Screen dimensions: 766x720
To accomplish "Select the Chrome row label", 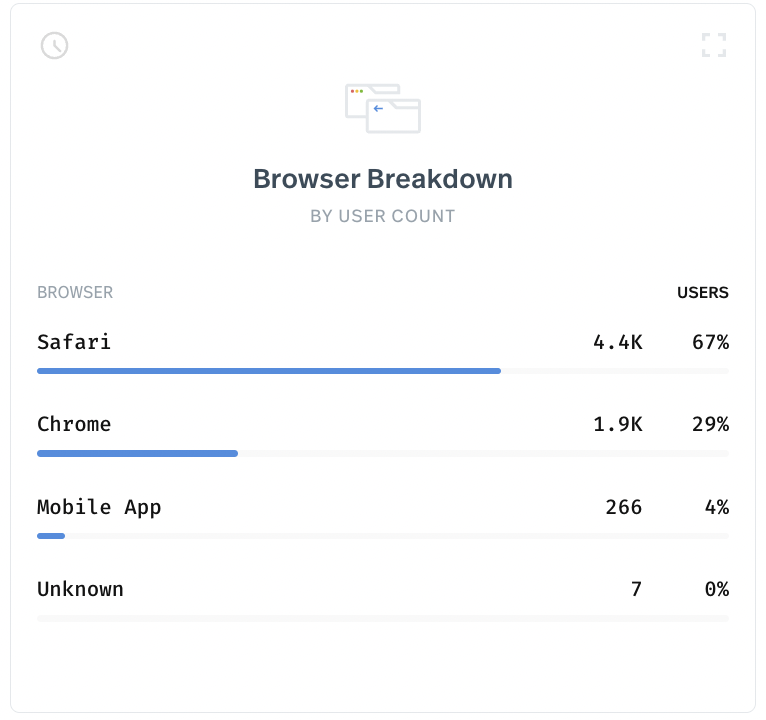I will pyautogui.click(x=74, y=424).
